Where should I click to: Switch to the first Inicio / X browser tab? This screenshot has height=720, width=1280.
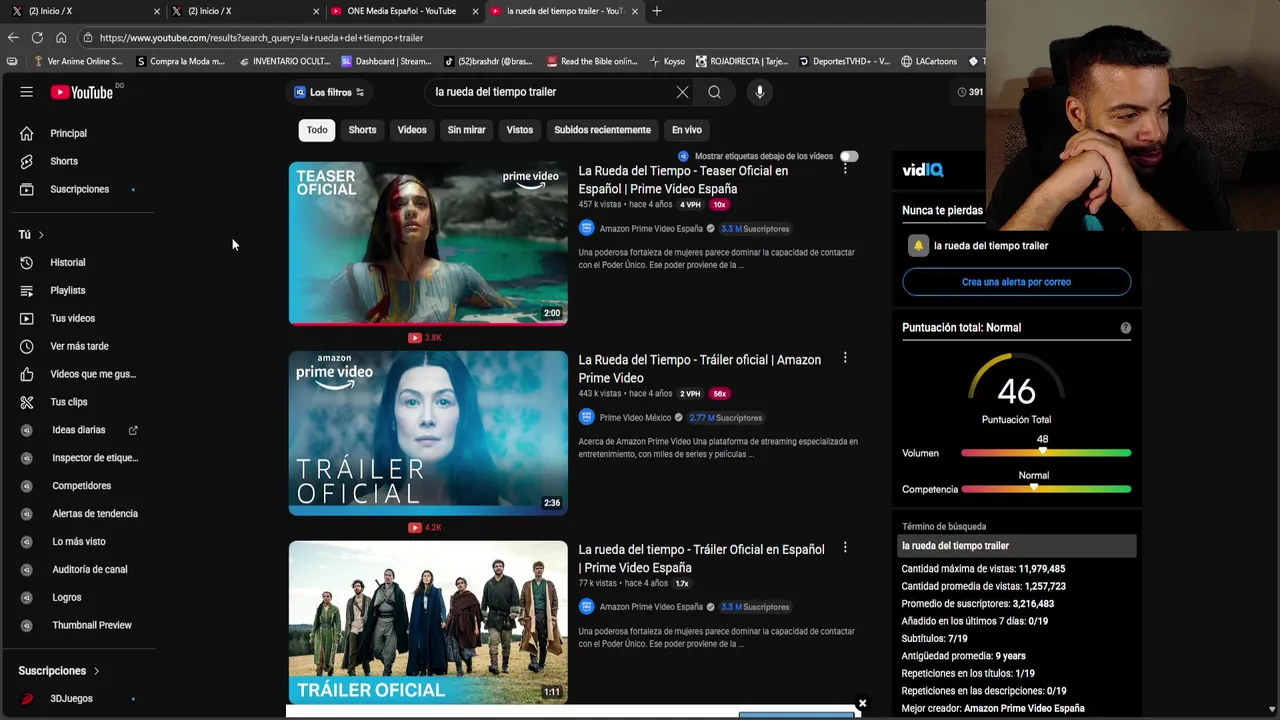84,11
